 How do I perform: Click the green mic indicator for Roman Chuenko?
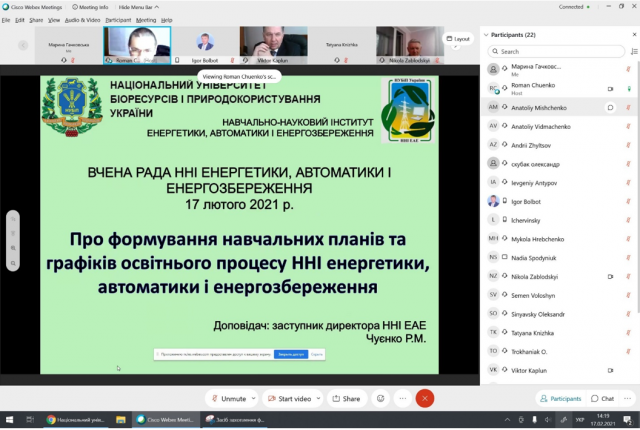(629, 89)
